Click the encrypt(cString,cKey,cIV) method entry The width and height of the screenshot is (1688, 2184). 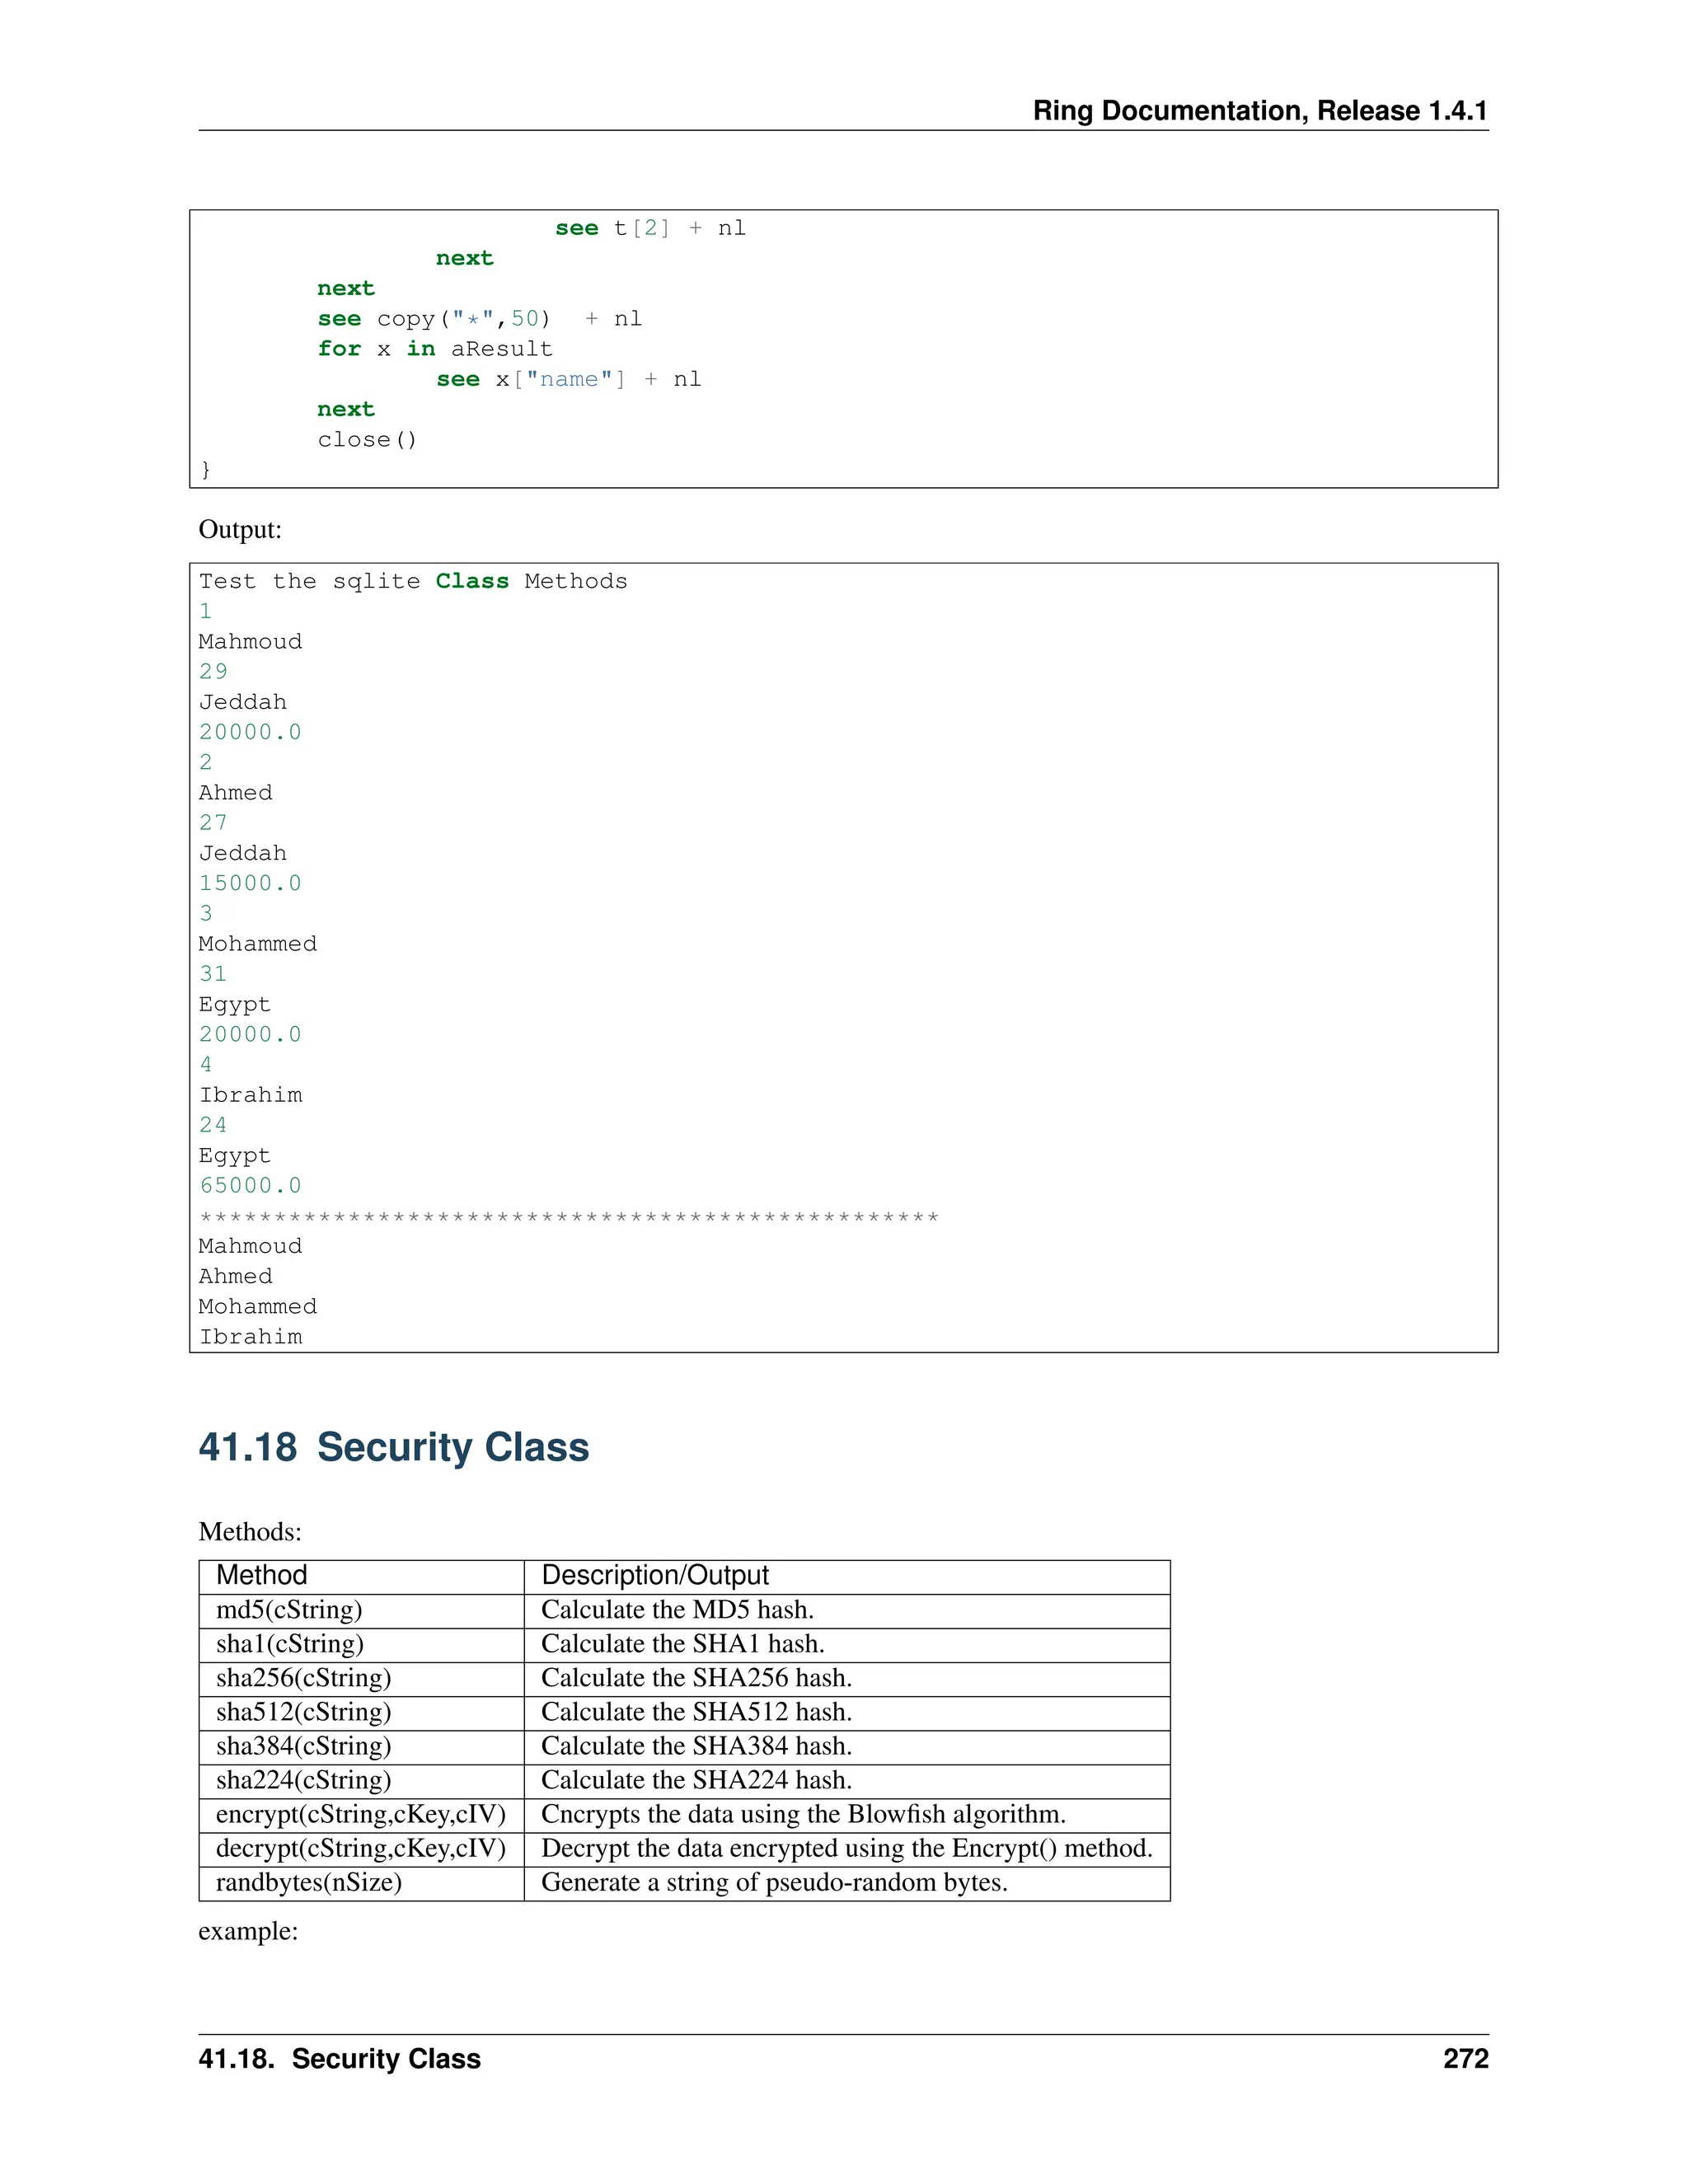tap(360, 1813)
